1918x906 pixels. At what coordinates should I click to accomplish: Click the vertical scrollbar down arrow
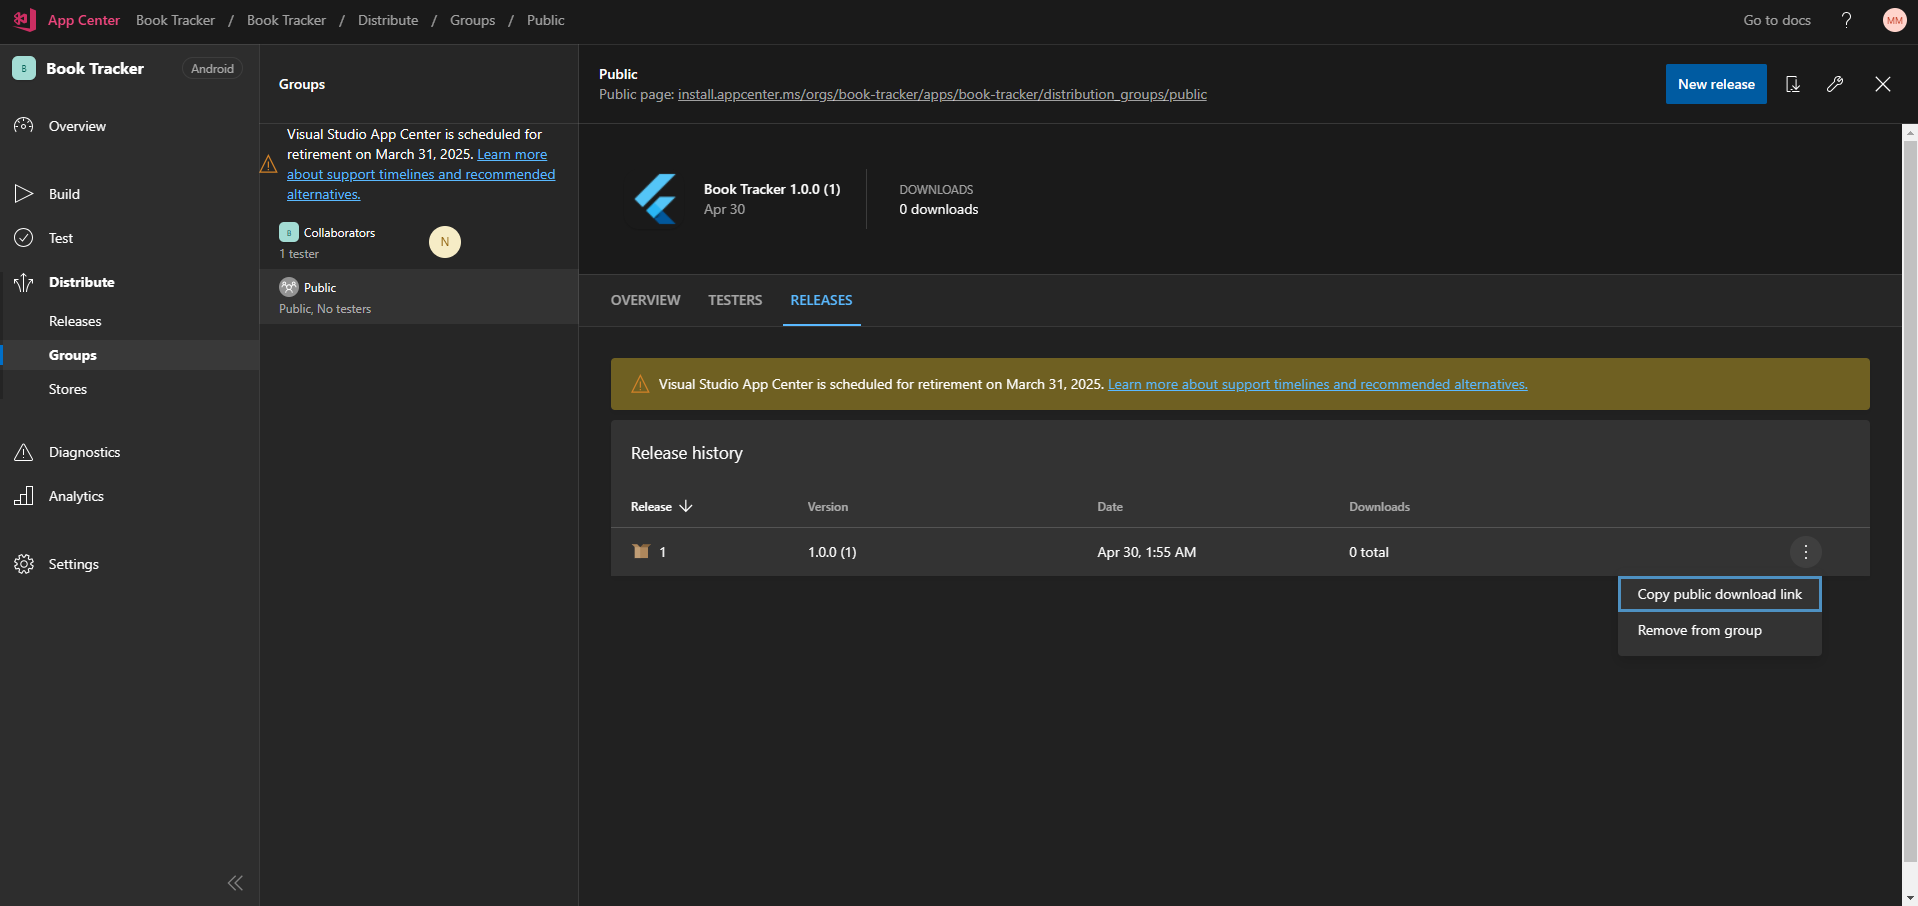coord(1910,898)
